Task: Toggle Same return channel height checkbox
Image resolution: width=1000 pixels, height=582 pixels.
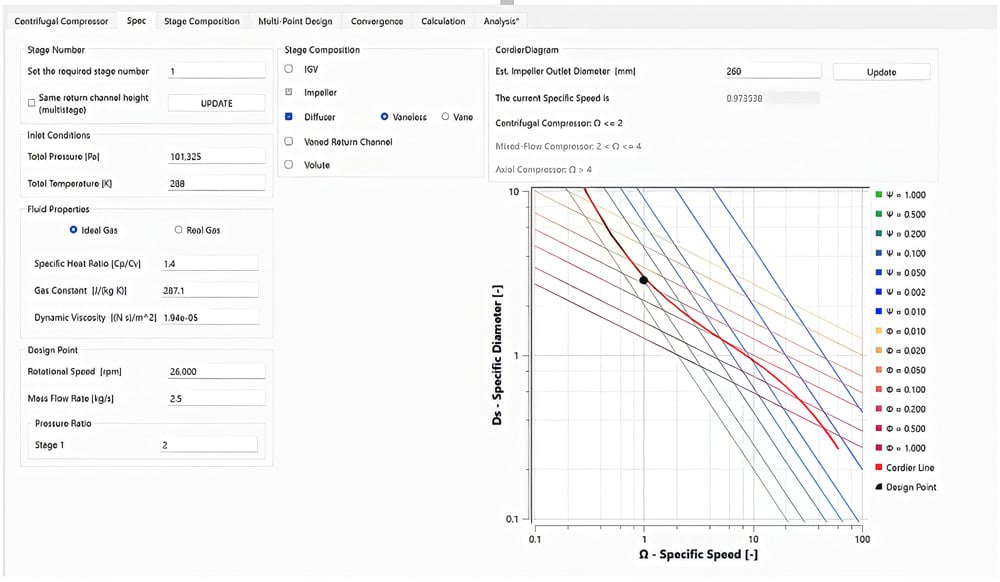Action: point(31,103)
